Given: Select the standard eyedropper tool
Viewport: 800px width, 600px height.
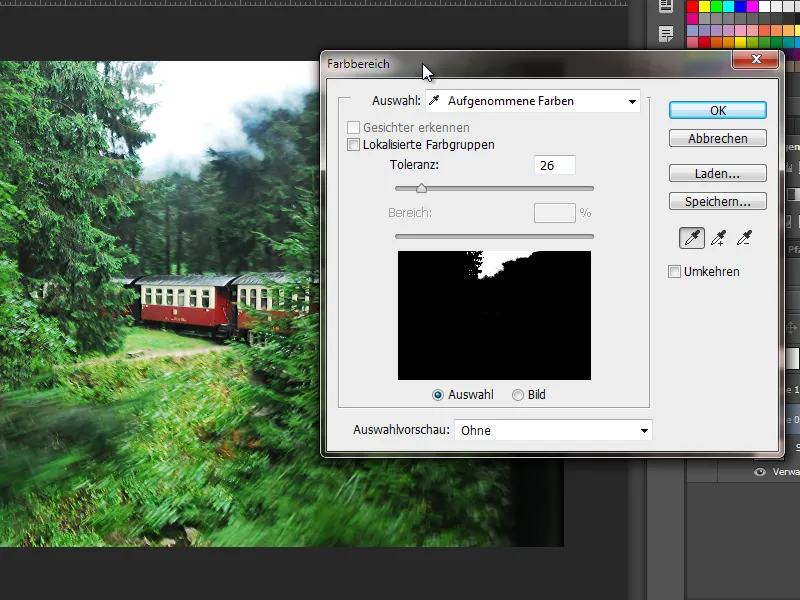Looking at the screenshot, I should point(692,238).
